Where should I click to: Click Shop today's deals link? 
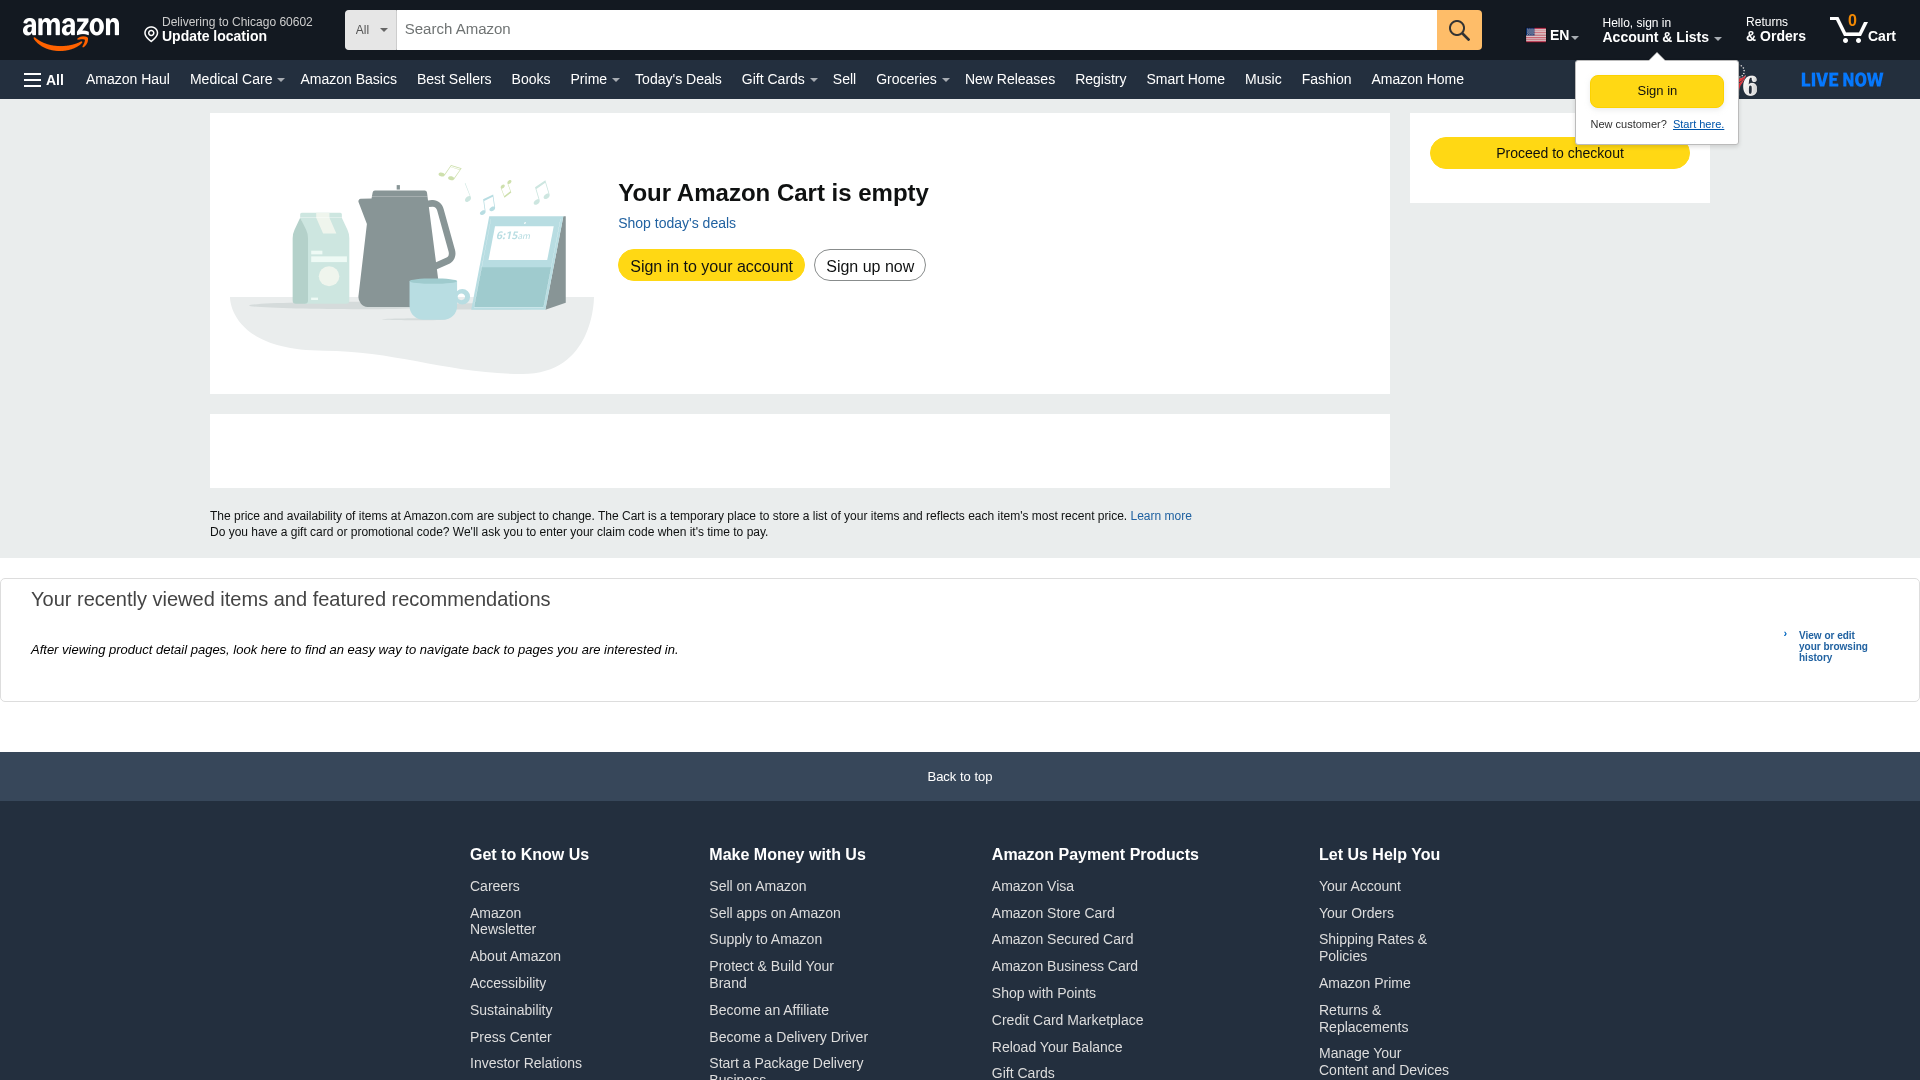point(677,223)
